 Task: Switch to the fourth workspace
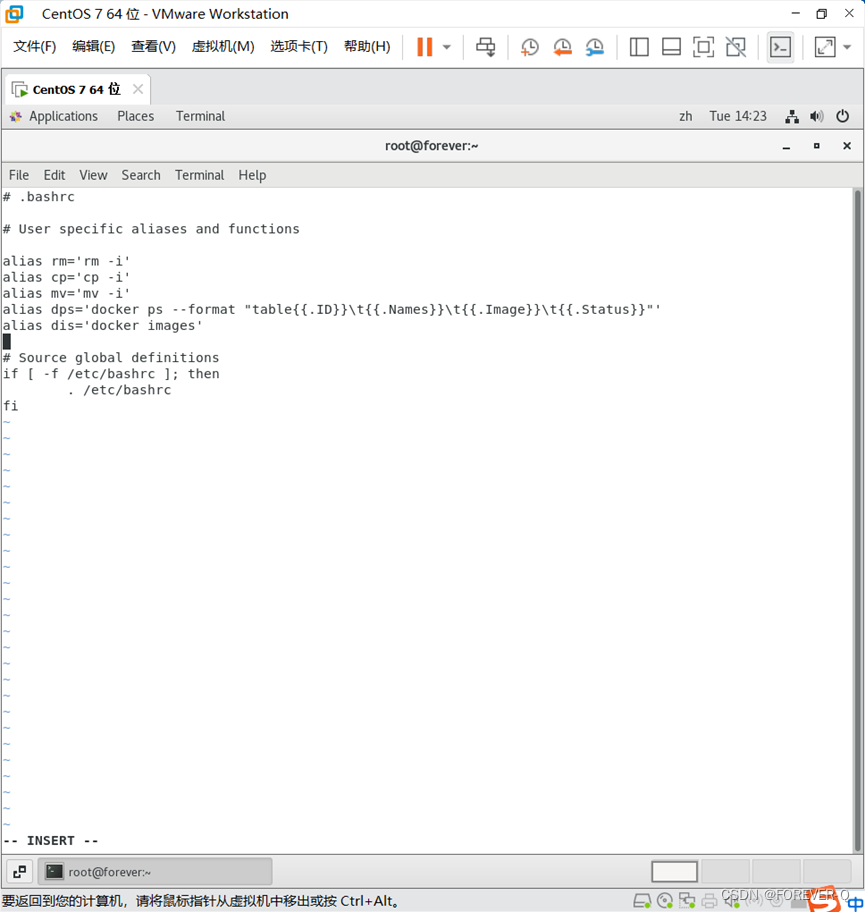827,871
